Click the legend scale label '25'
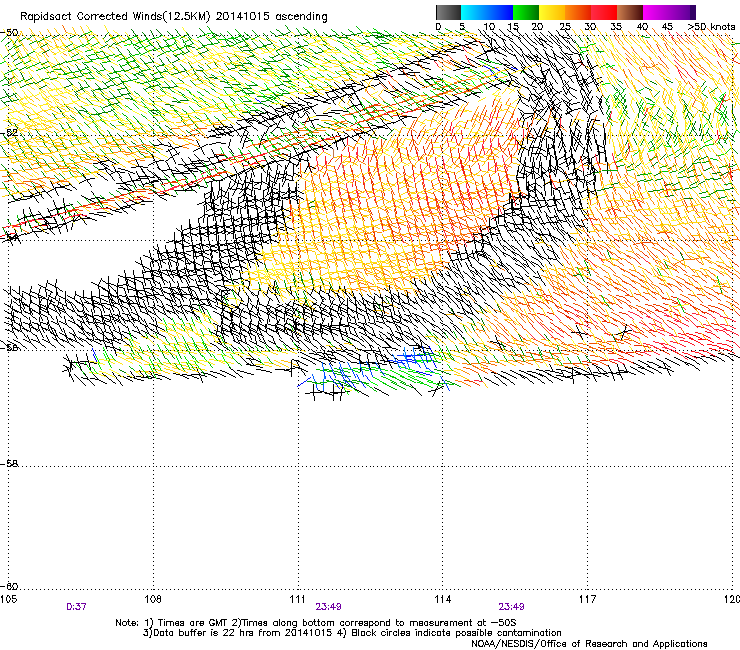 (x=565, y=27)
